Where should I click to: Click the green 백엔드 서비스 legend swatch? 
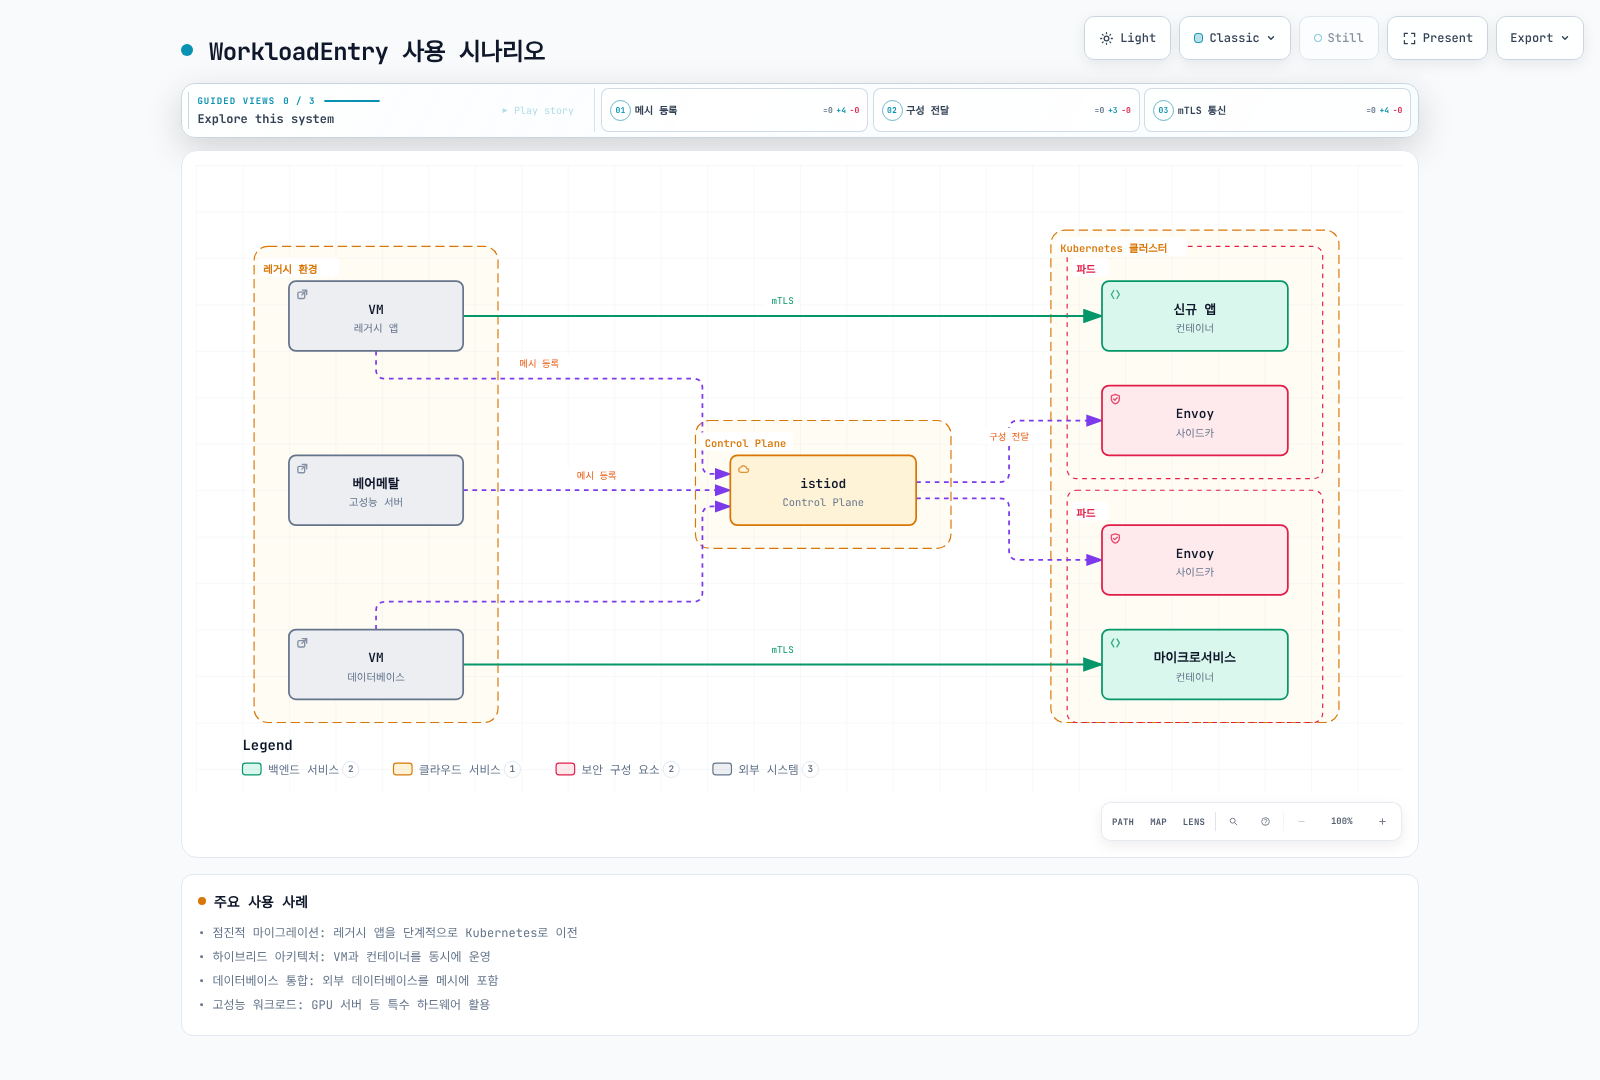pyautogui.click(x=252, y=769)
